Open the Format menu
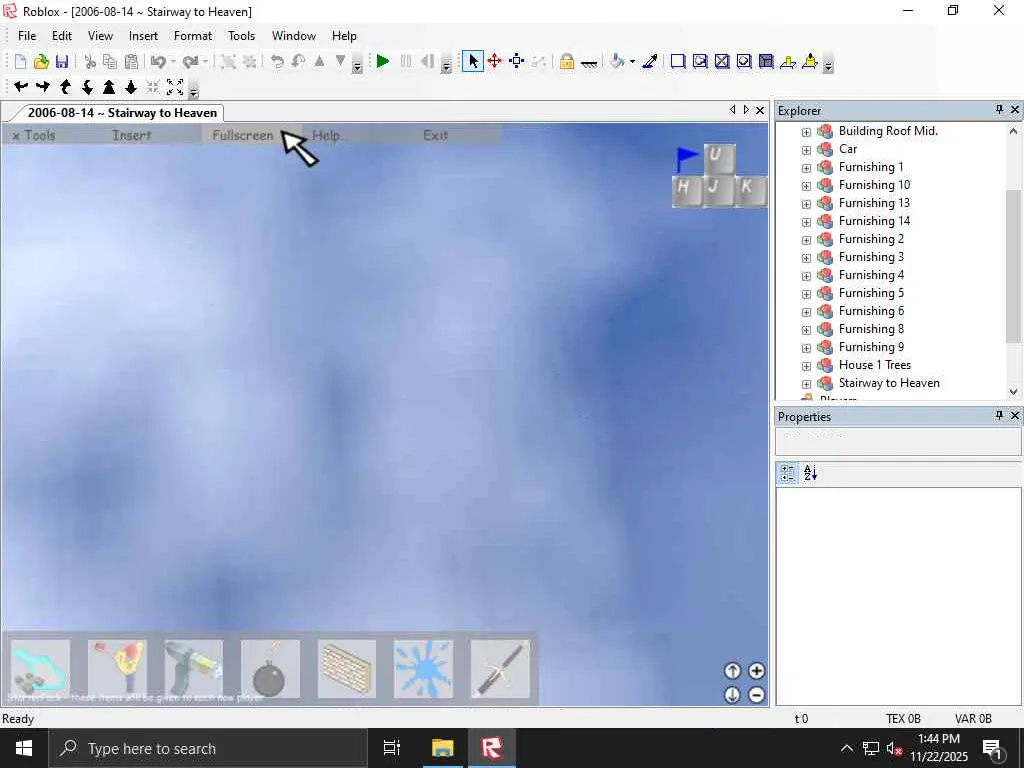Image resolution: width=1024 pixels, height=768 pixels. tap(193, 36)
